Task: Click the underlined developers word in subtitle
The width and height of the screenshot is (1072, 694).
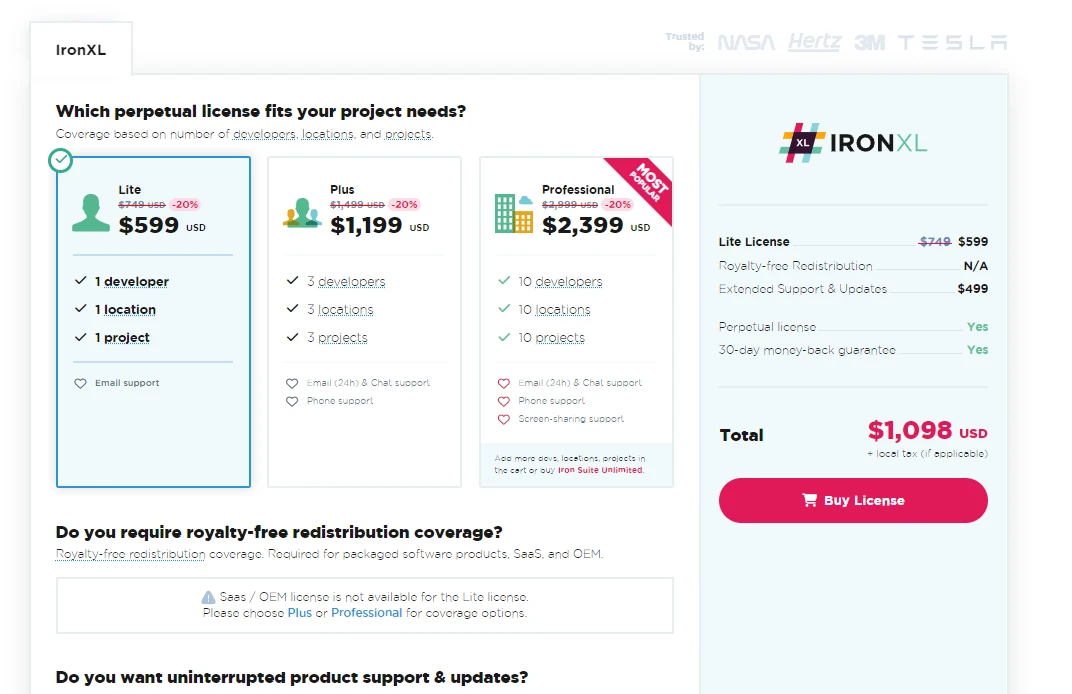Action: [264, 134]
